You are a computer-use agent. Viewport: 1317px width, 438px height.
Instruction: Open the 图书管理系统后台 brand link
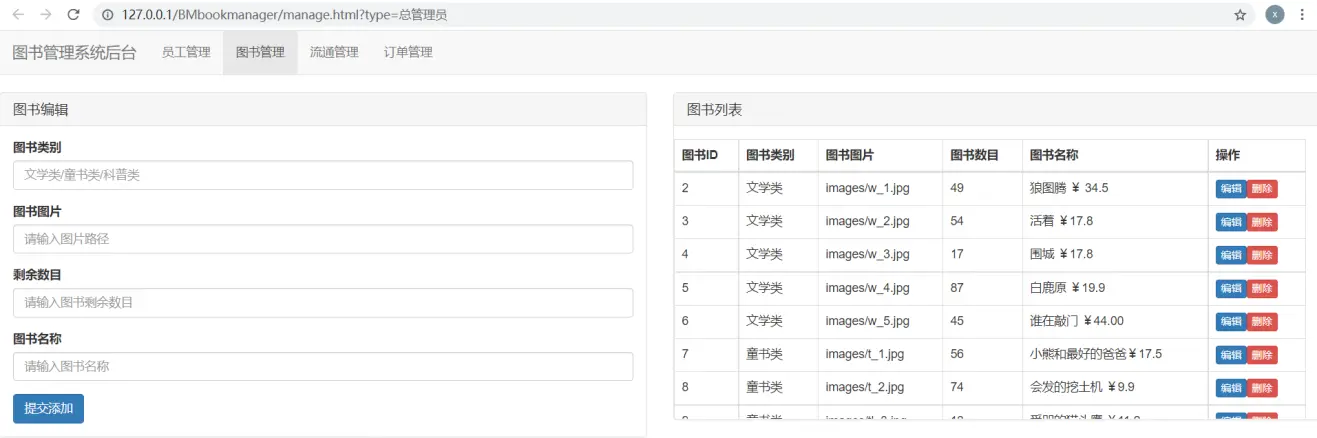[x=74, y=52]
